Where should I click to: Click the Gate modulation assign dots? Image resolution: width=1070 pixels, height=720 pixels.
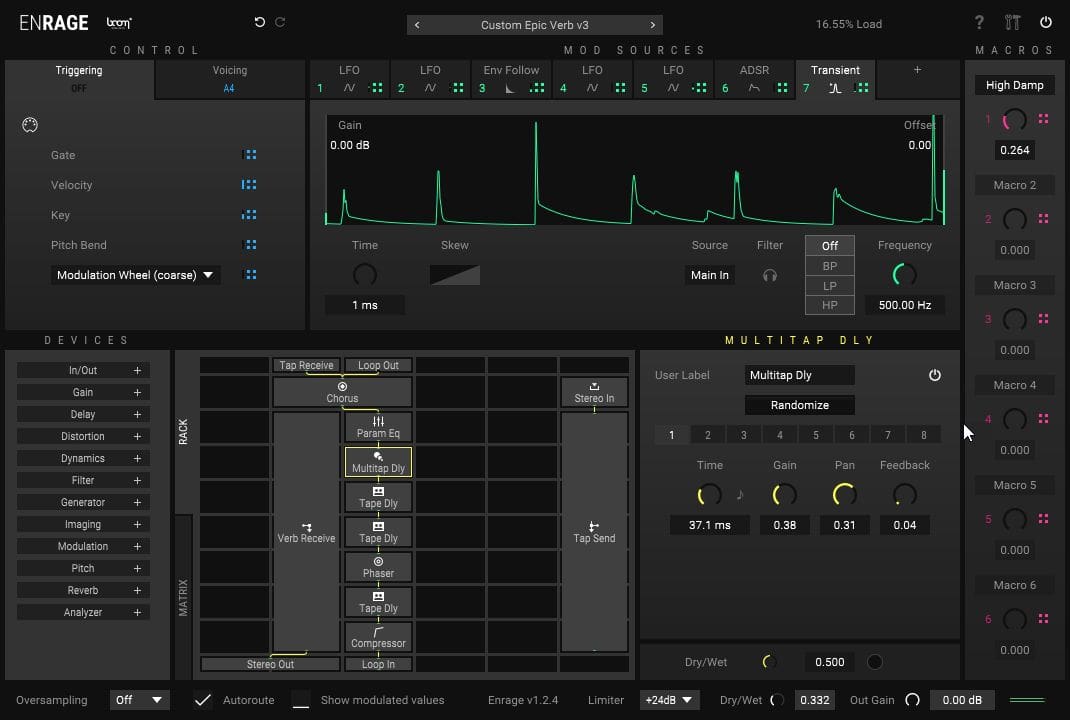[250, 155]
